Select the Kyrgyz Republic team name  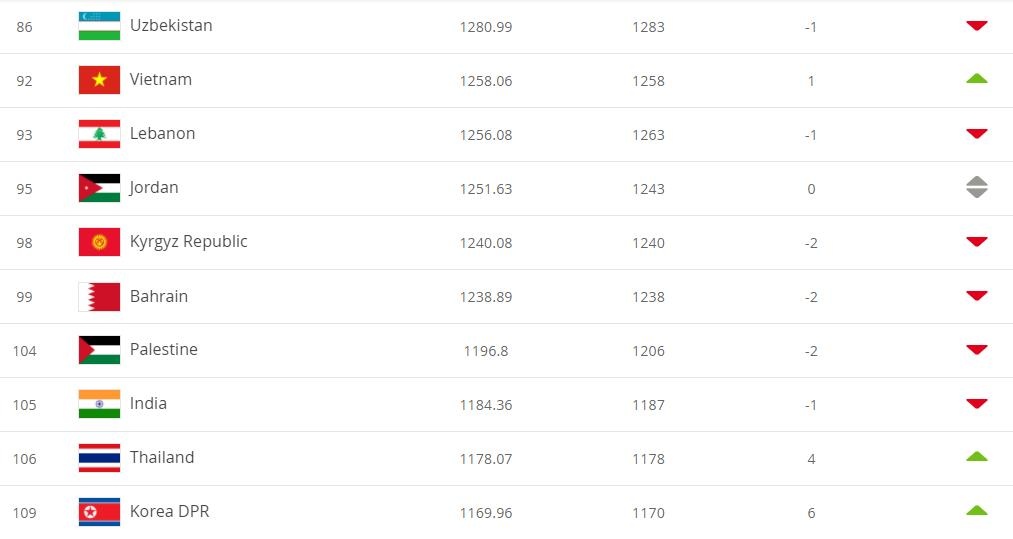188,242
